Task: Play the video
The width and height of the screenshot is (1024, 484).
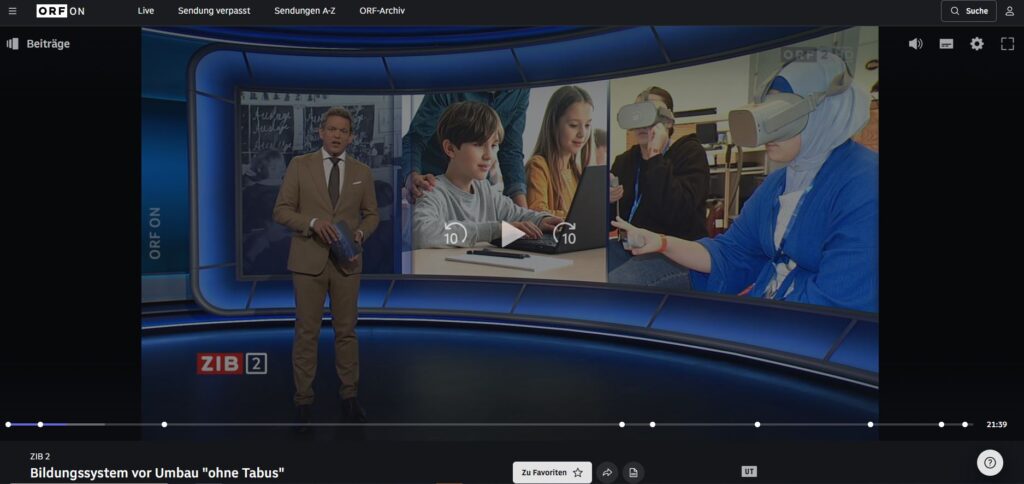Action: click(x=511, y=234)
